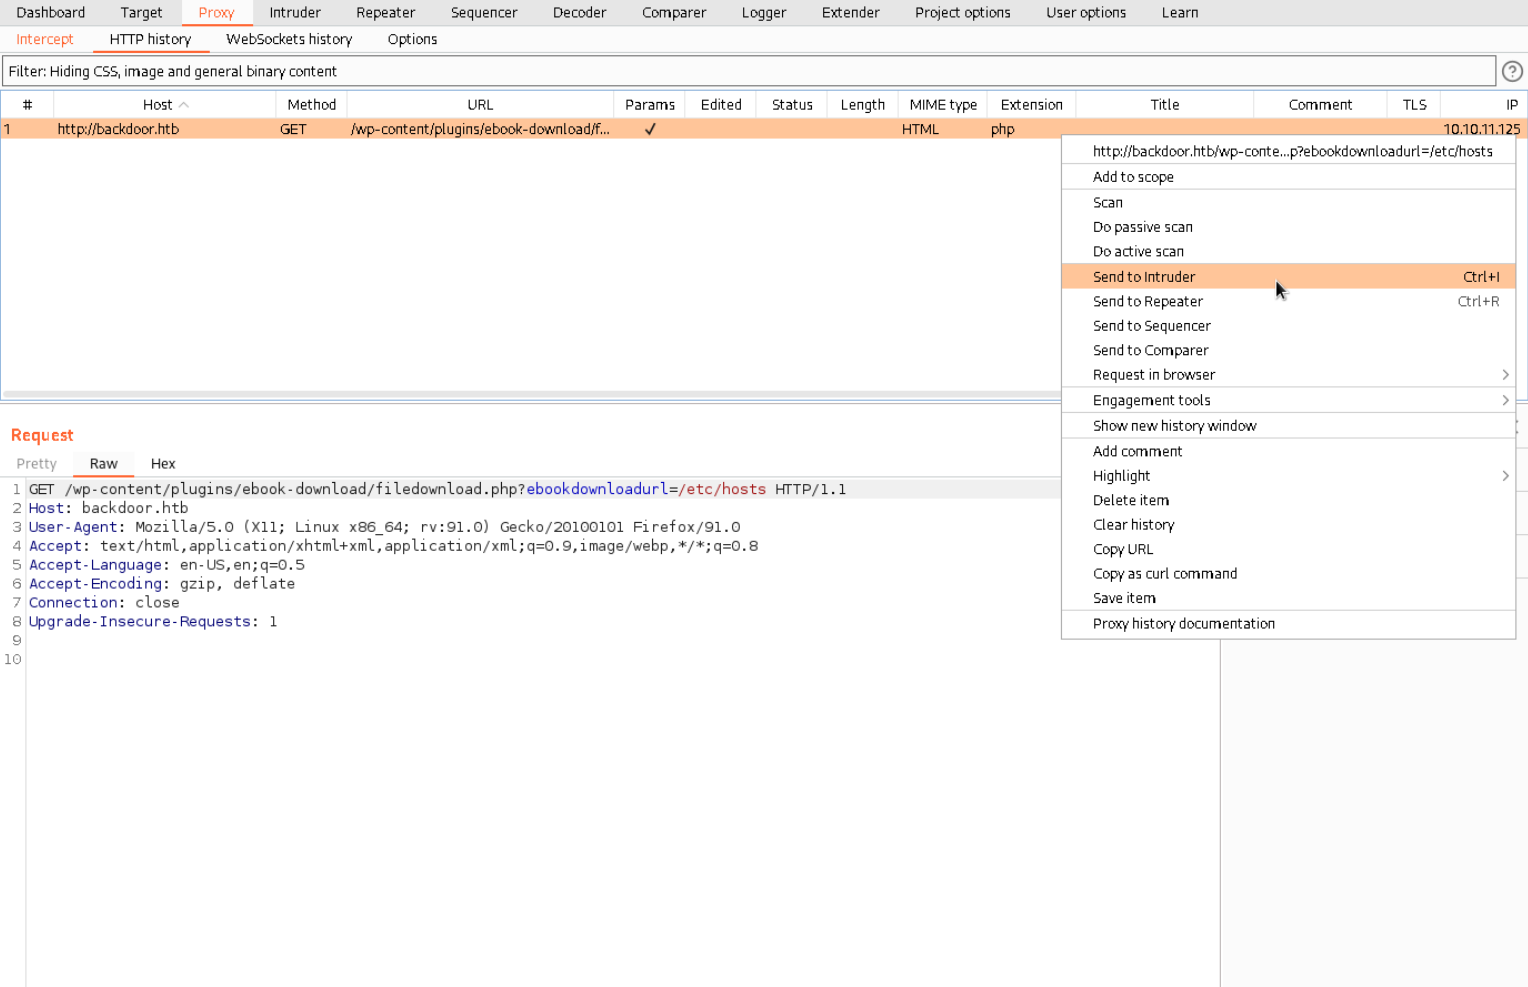
Task: Switch to the Repeater tab
Action: (385, 12)
